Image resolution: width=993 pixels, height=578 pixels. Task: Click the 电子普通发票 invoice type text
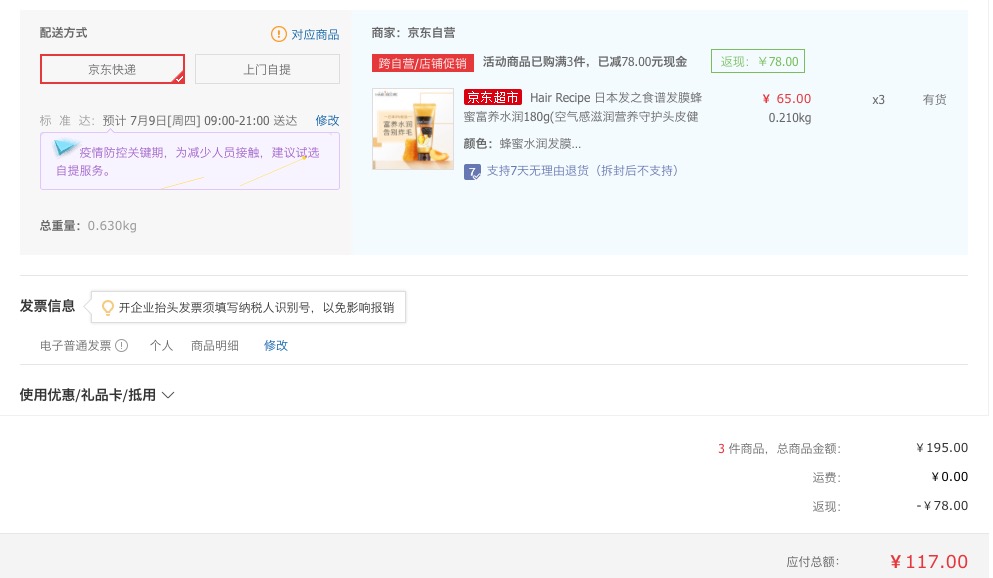75,346
